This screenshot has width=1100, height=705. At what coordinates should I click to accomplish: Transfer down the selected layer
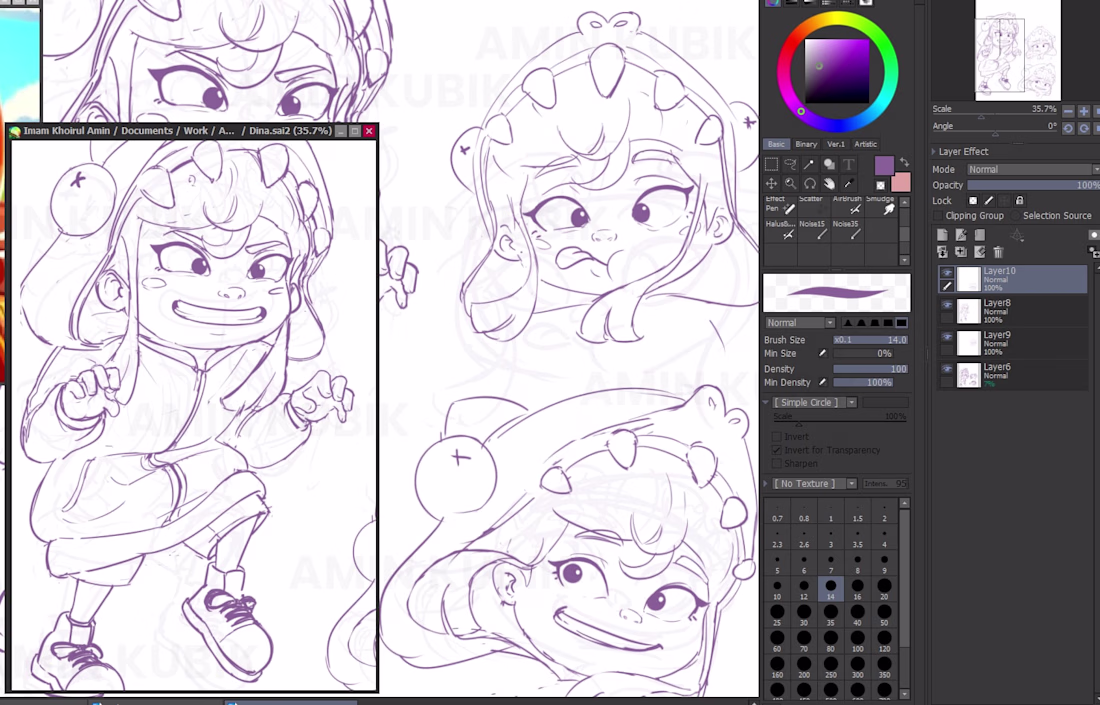click(x=942, y=252)
